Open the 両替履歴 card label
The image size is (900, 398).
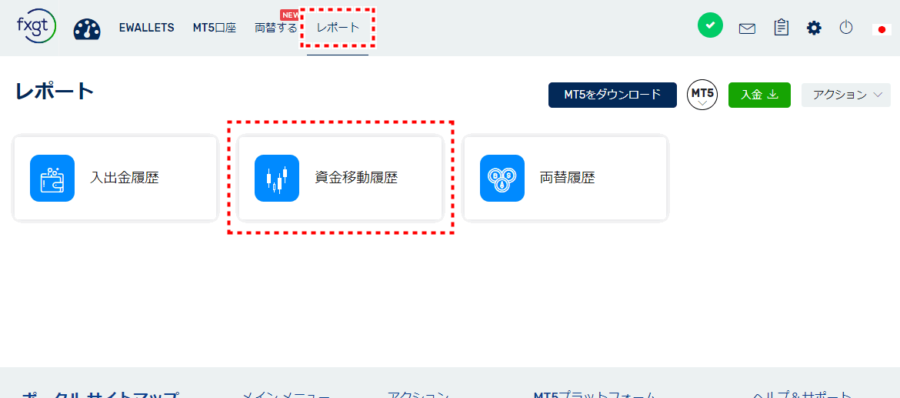568,178
